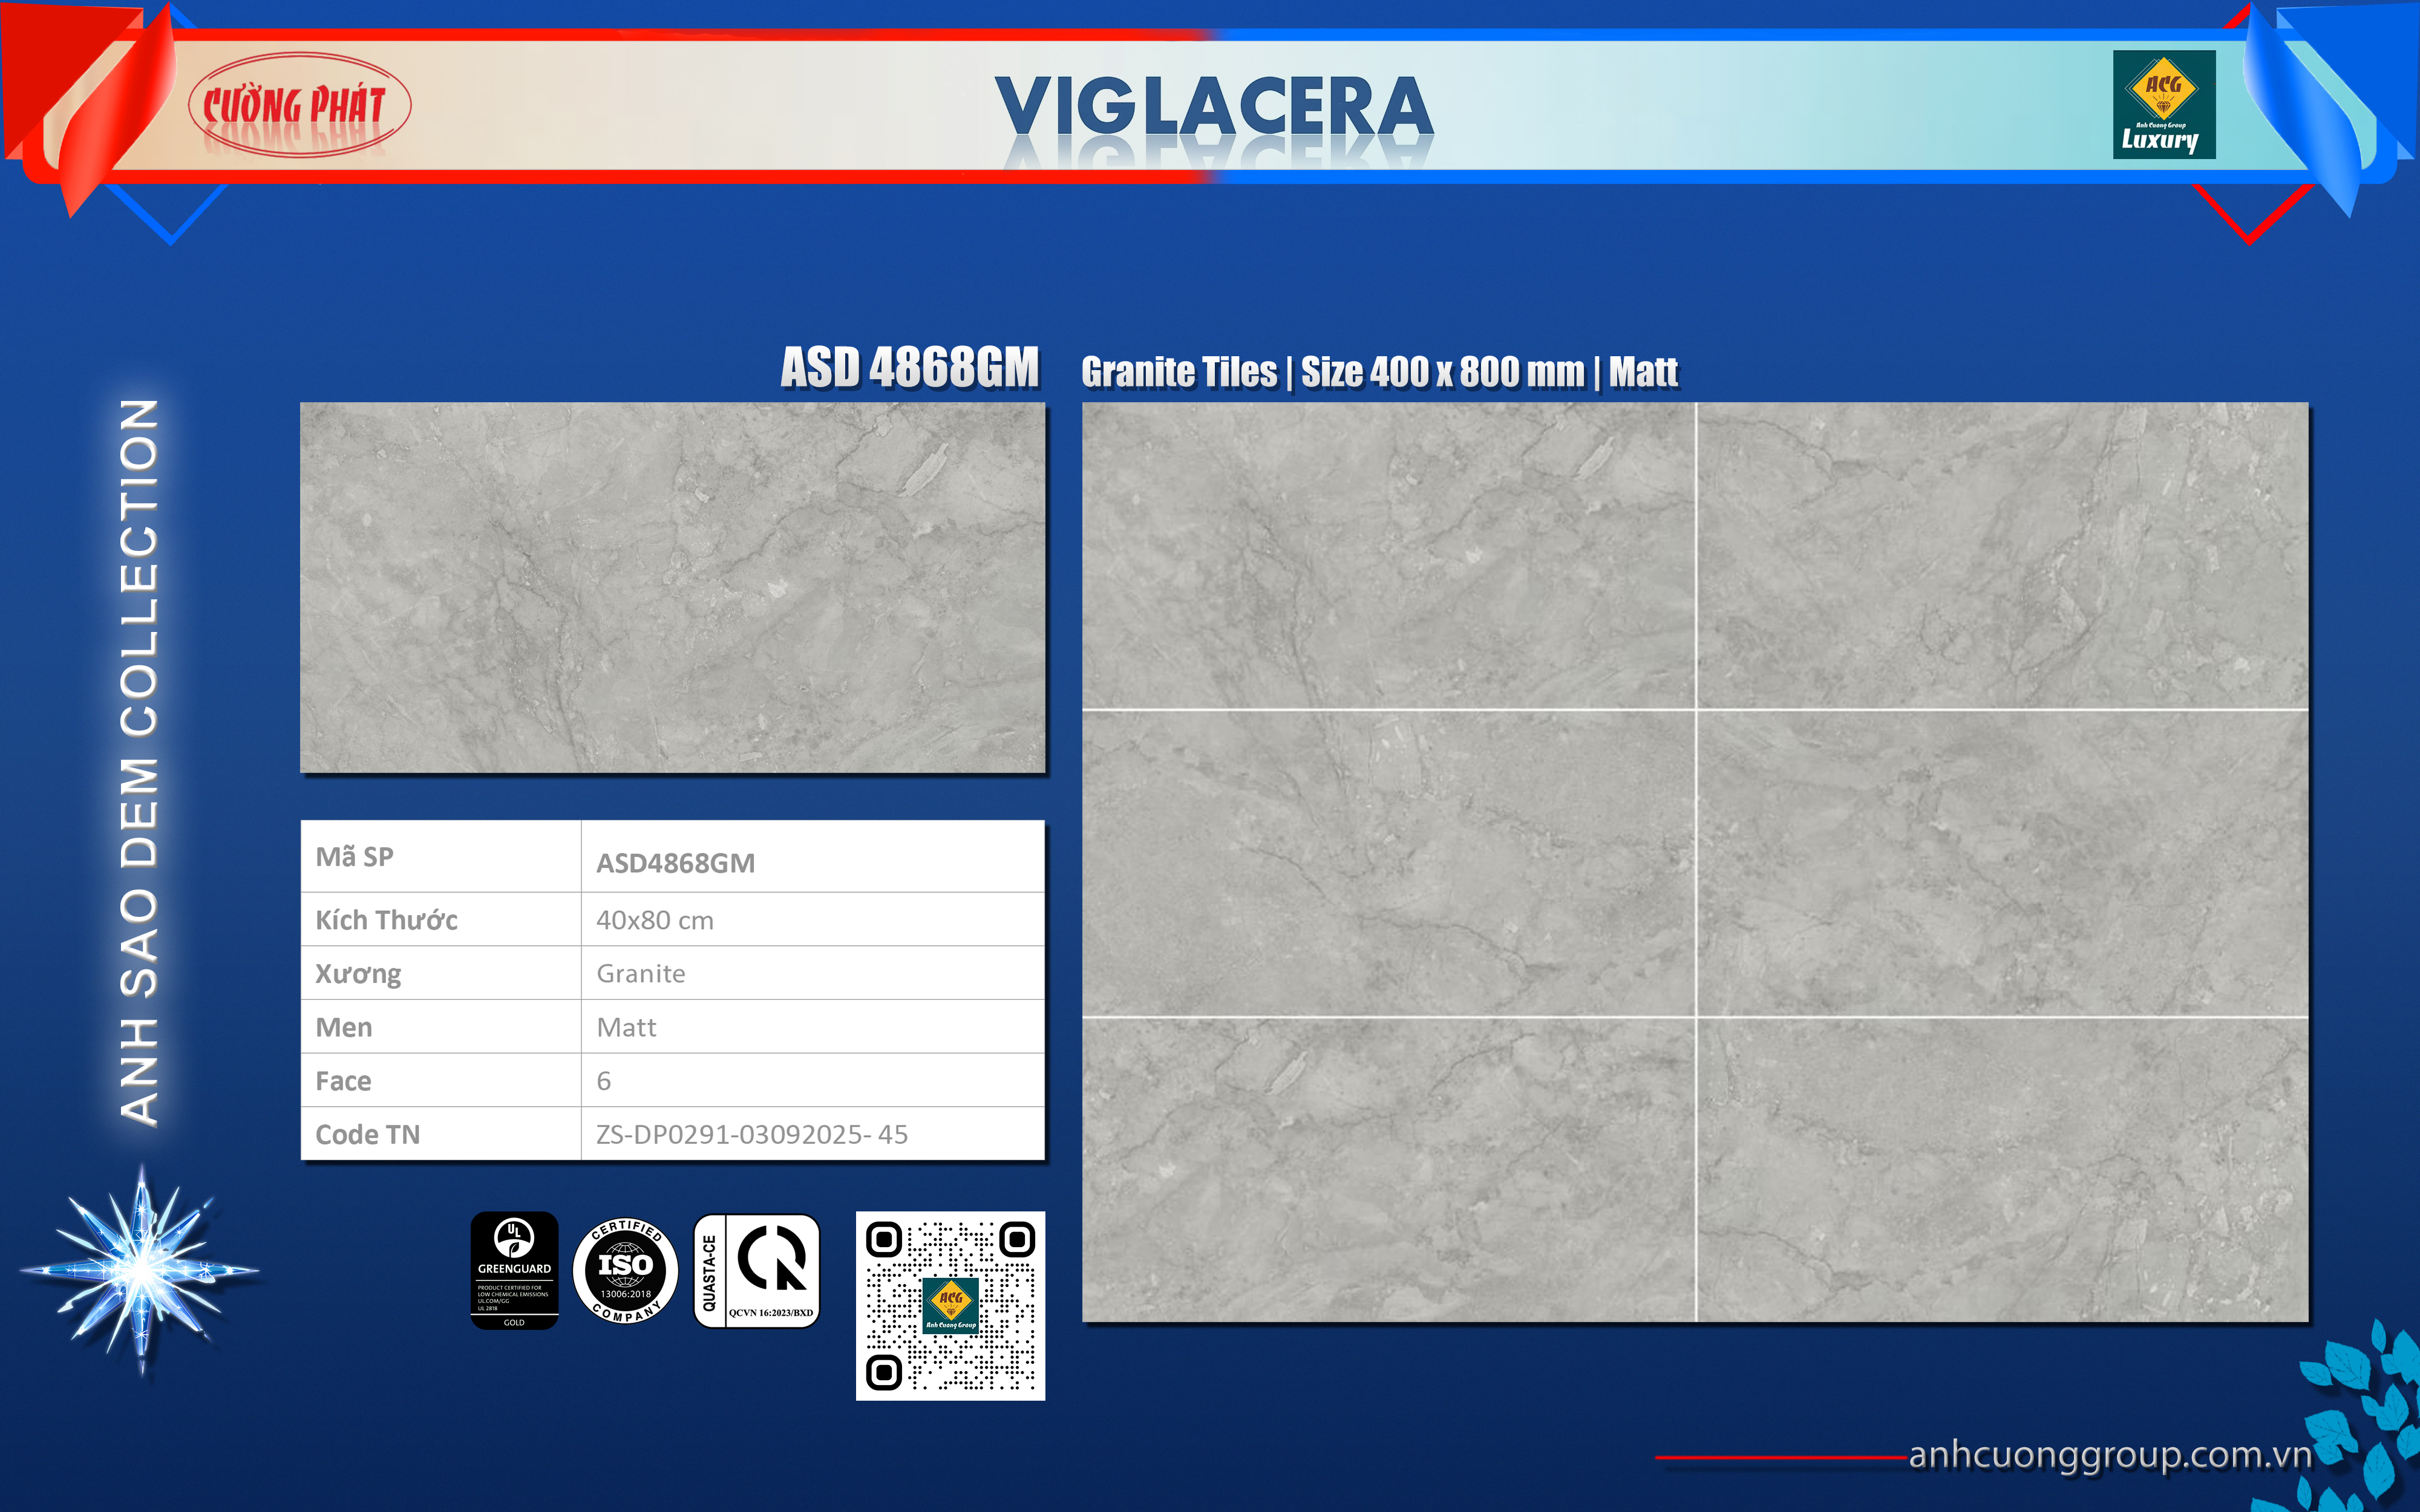Click the ASD 4868GM product heading
The image size is (2420, 1512).
[x=910, y=367]
